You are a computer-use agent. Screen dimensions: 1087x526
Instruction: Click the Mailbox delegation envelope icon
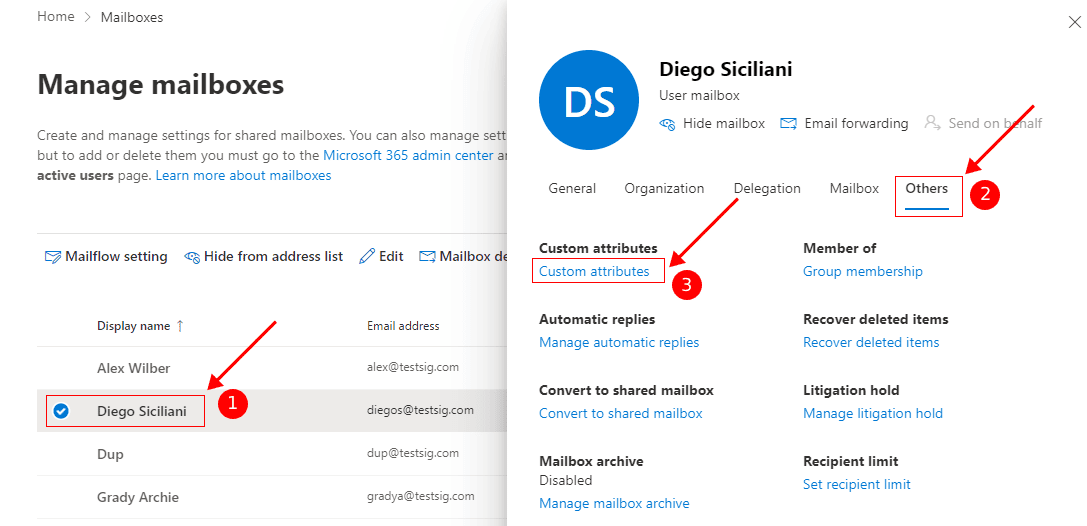click(x=427, y=257)
